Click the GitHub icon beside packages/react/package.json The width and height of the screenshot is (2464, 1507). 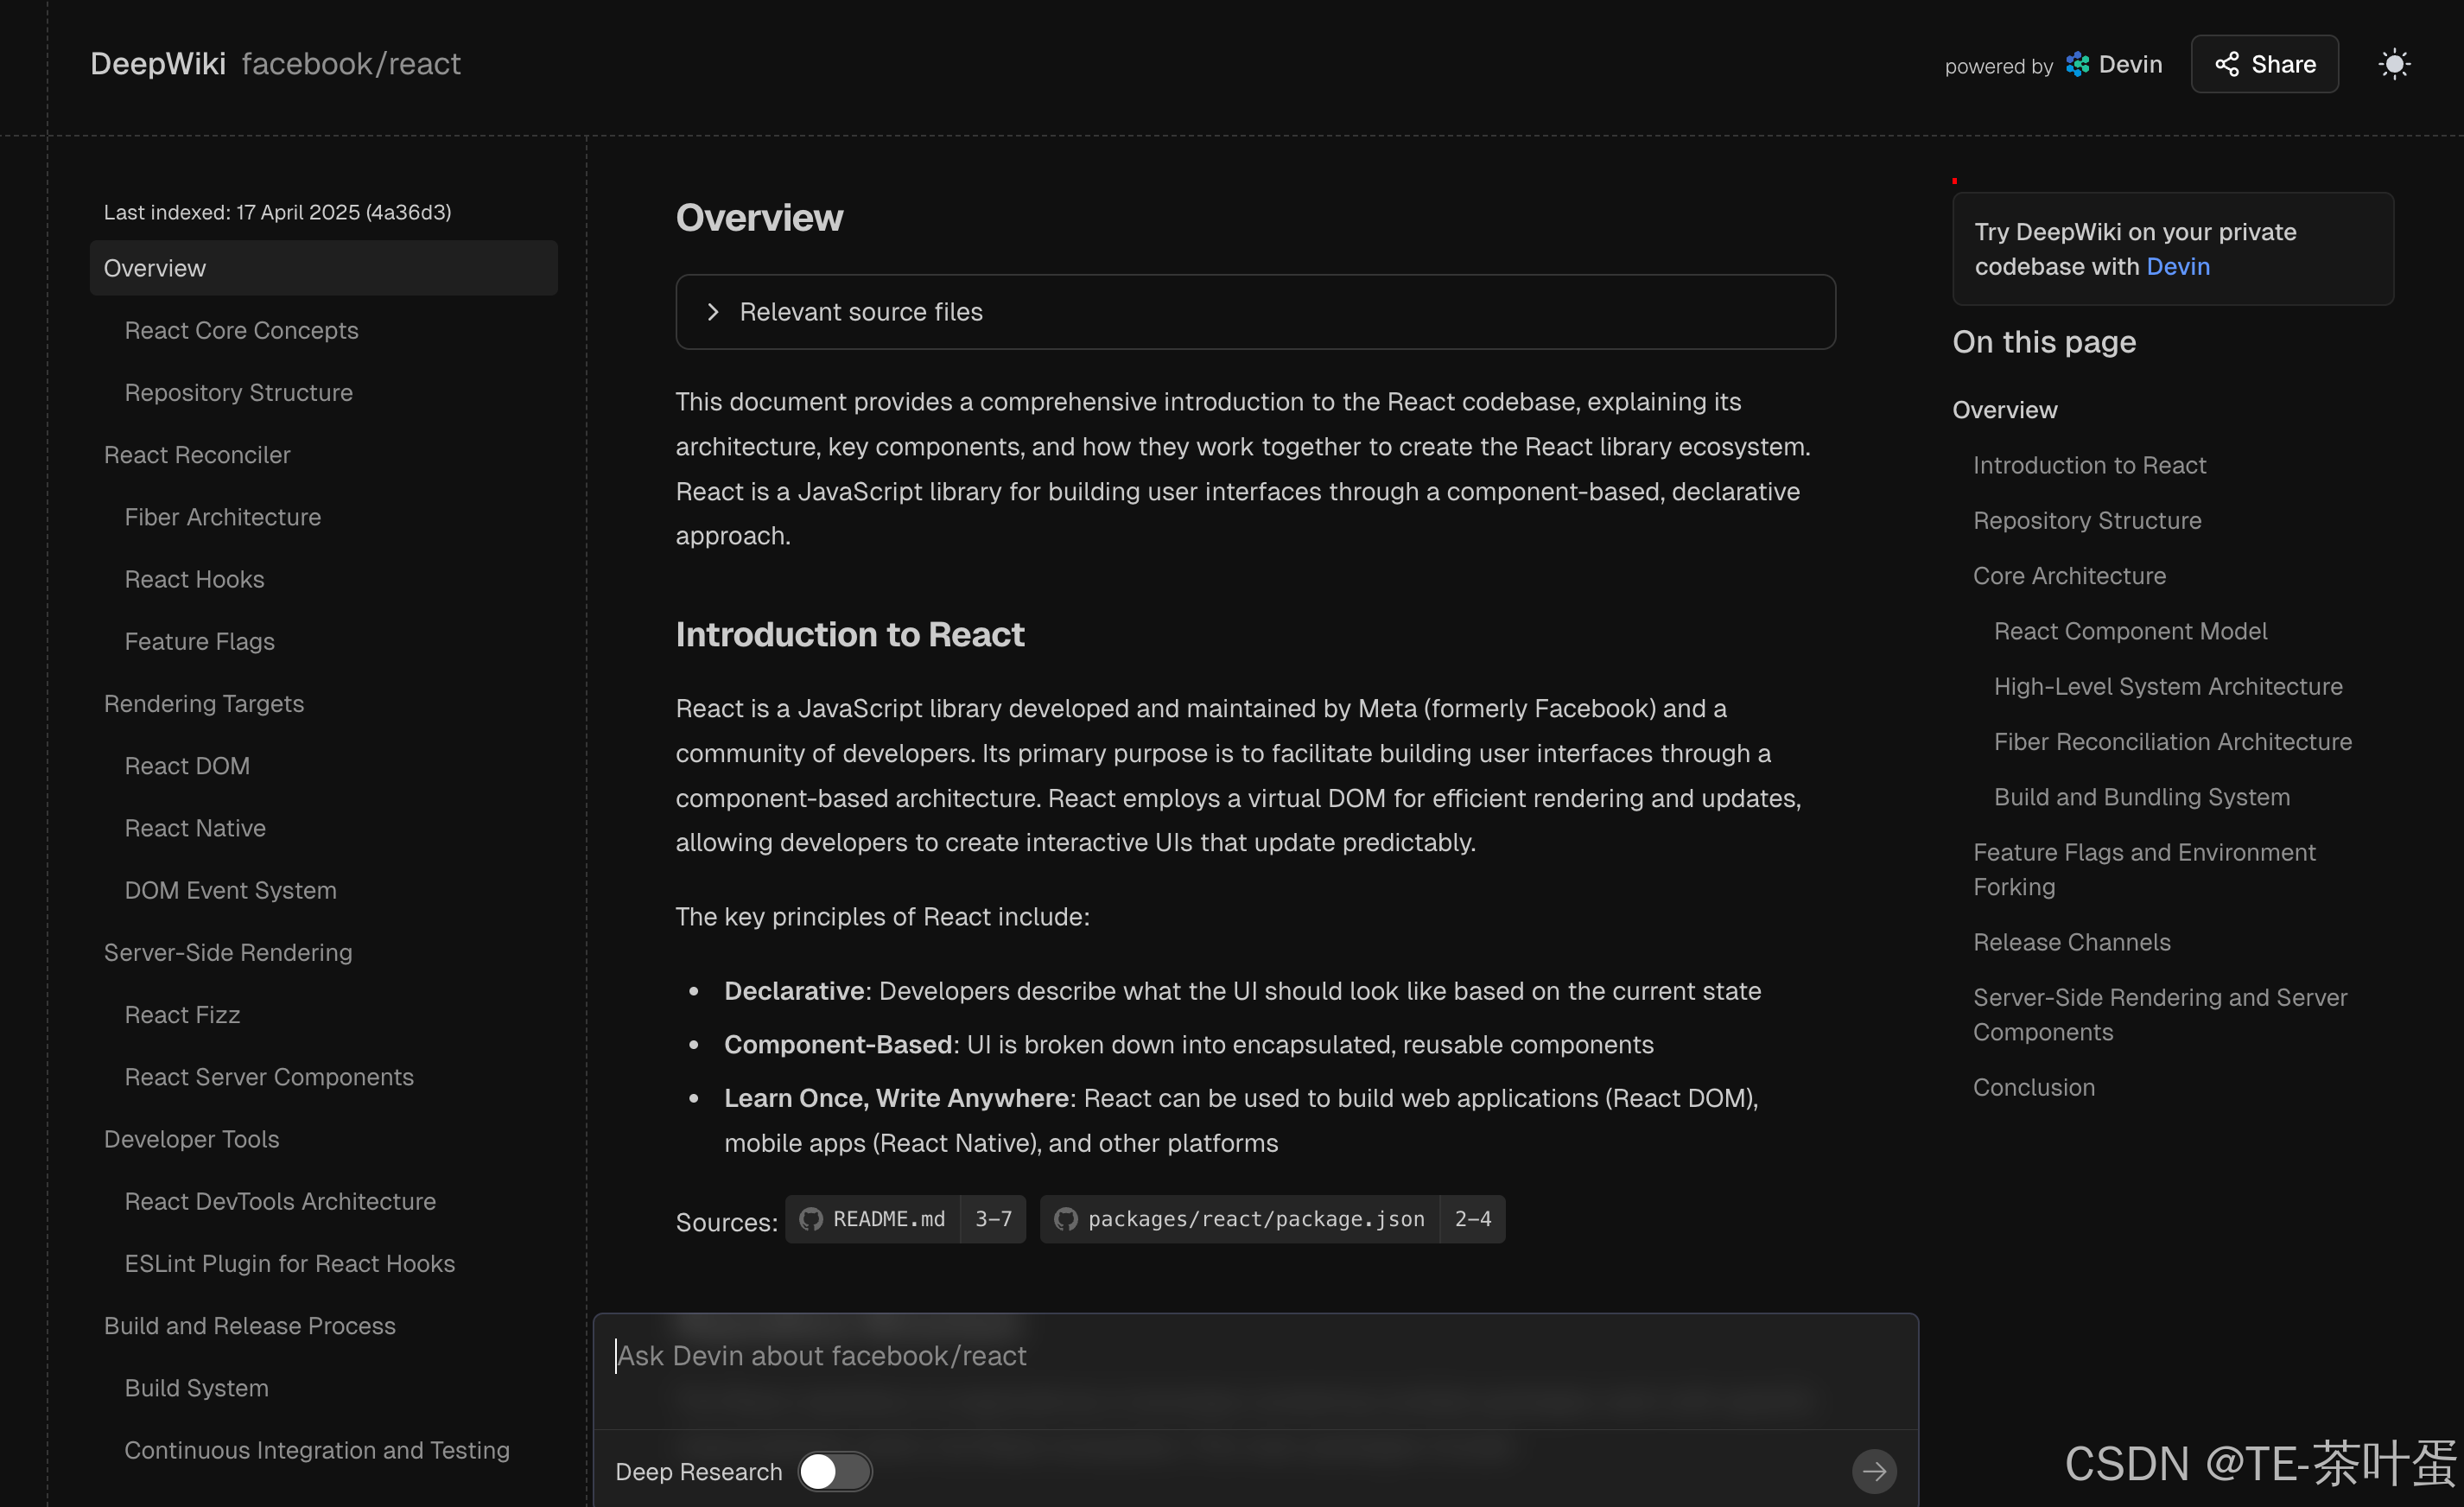tap(1066, 1219)
